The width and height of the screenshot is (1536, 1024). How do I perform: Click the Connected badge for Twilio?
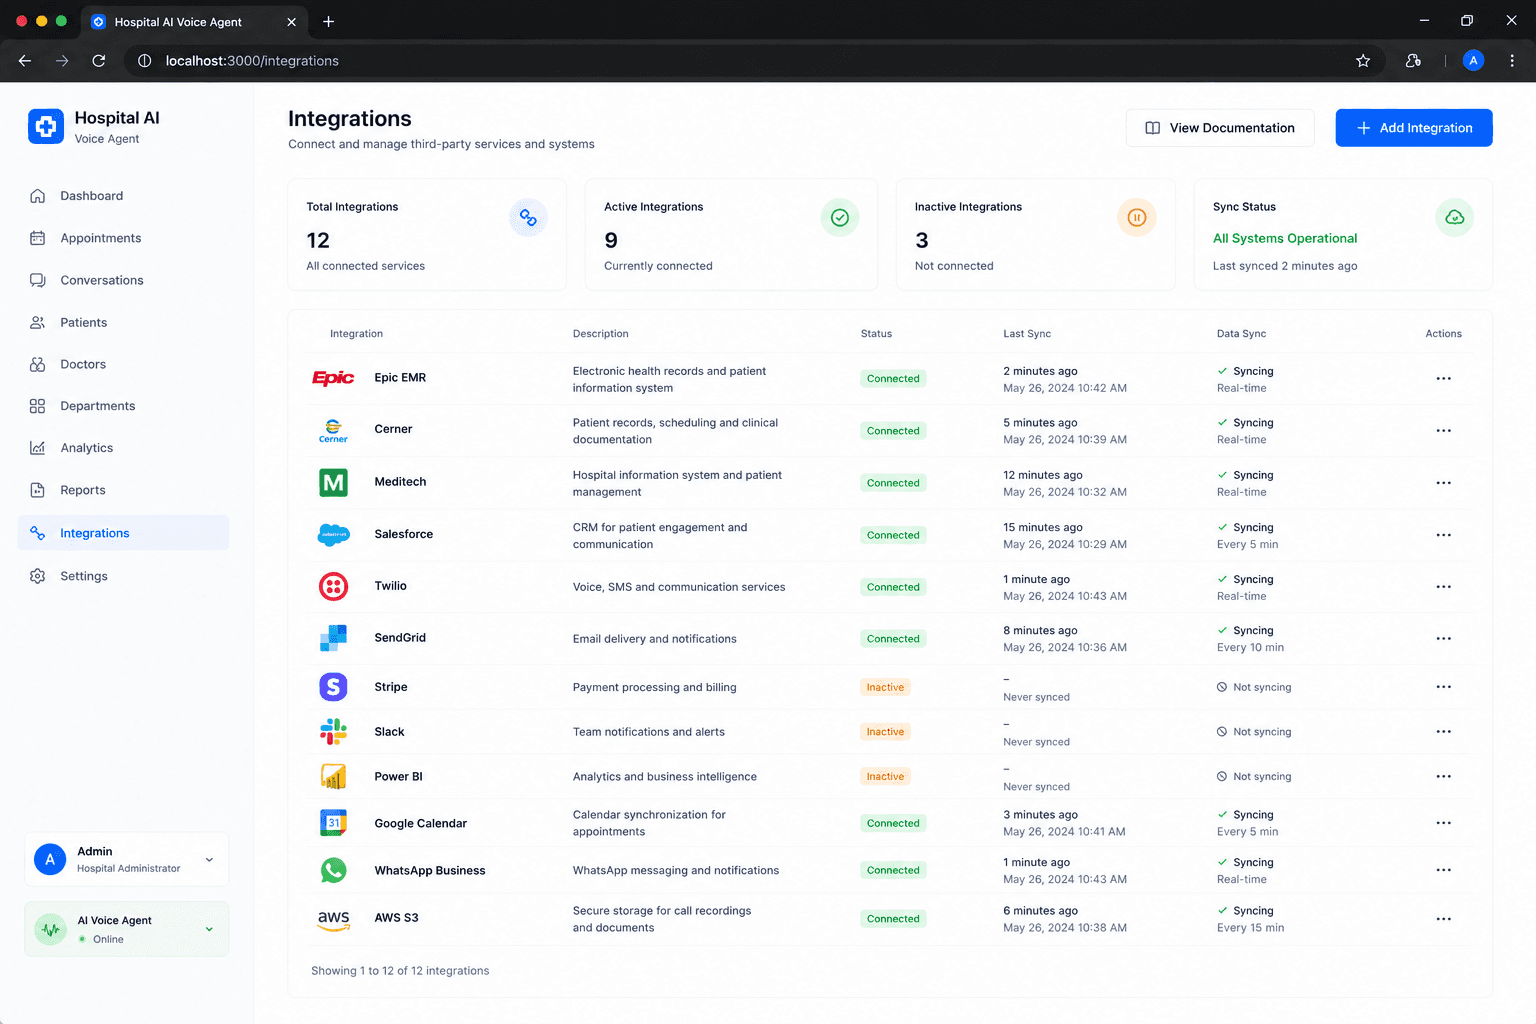(893, 587)
